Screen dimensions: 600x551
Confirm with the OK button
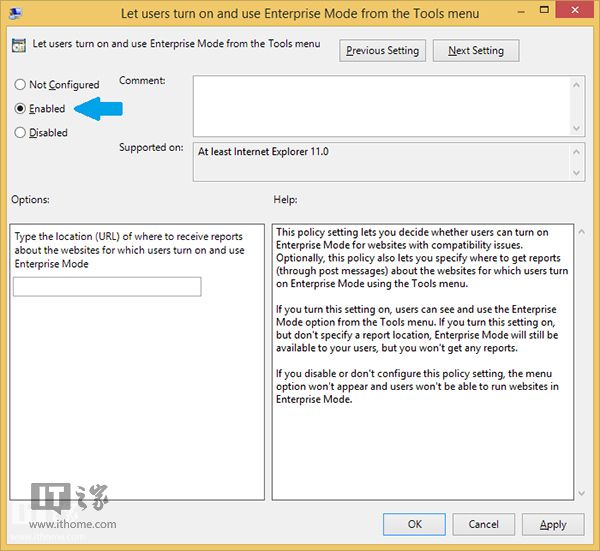click(x=414, y=524)
